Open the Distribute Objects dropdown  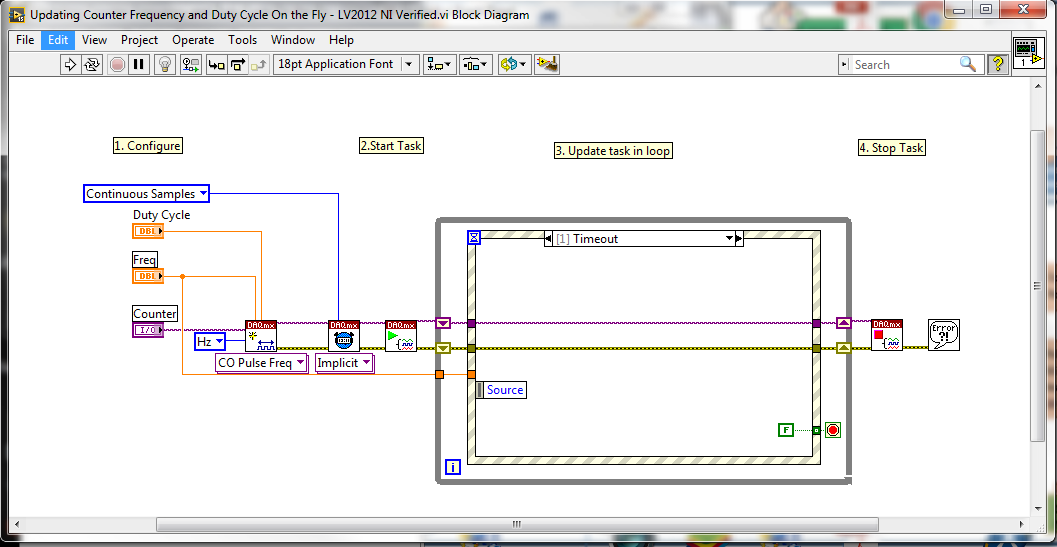tap(477, 65)
